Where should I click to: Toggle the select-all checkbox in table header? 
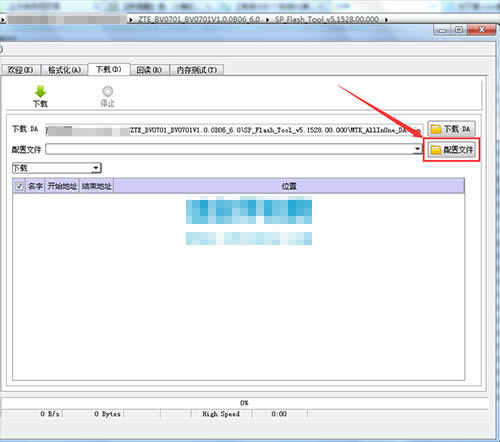tap(19, 186)
